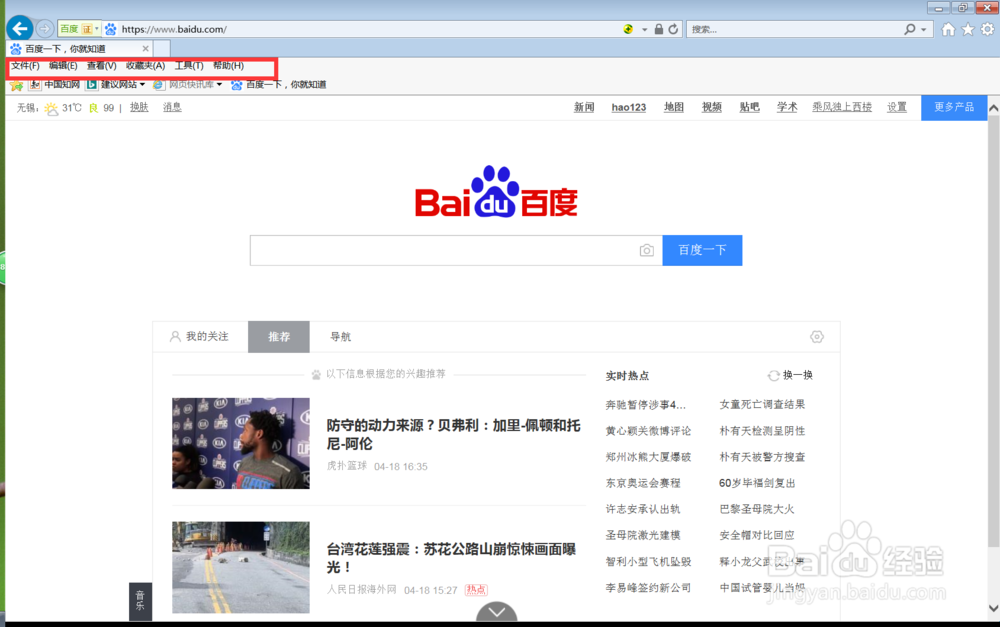
Task: Open favorites with the star icon
Action: pos(968,29)
